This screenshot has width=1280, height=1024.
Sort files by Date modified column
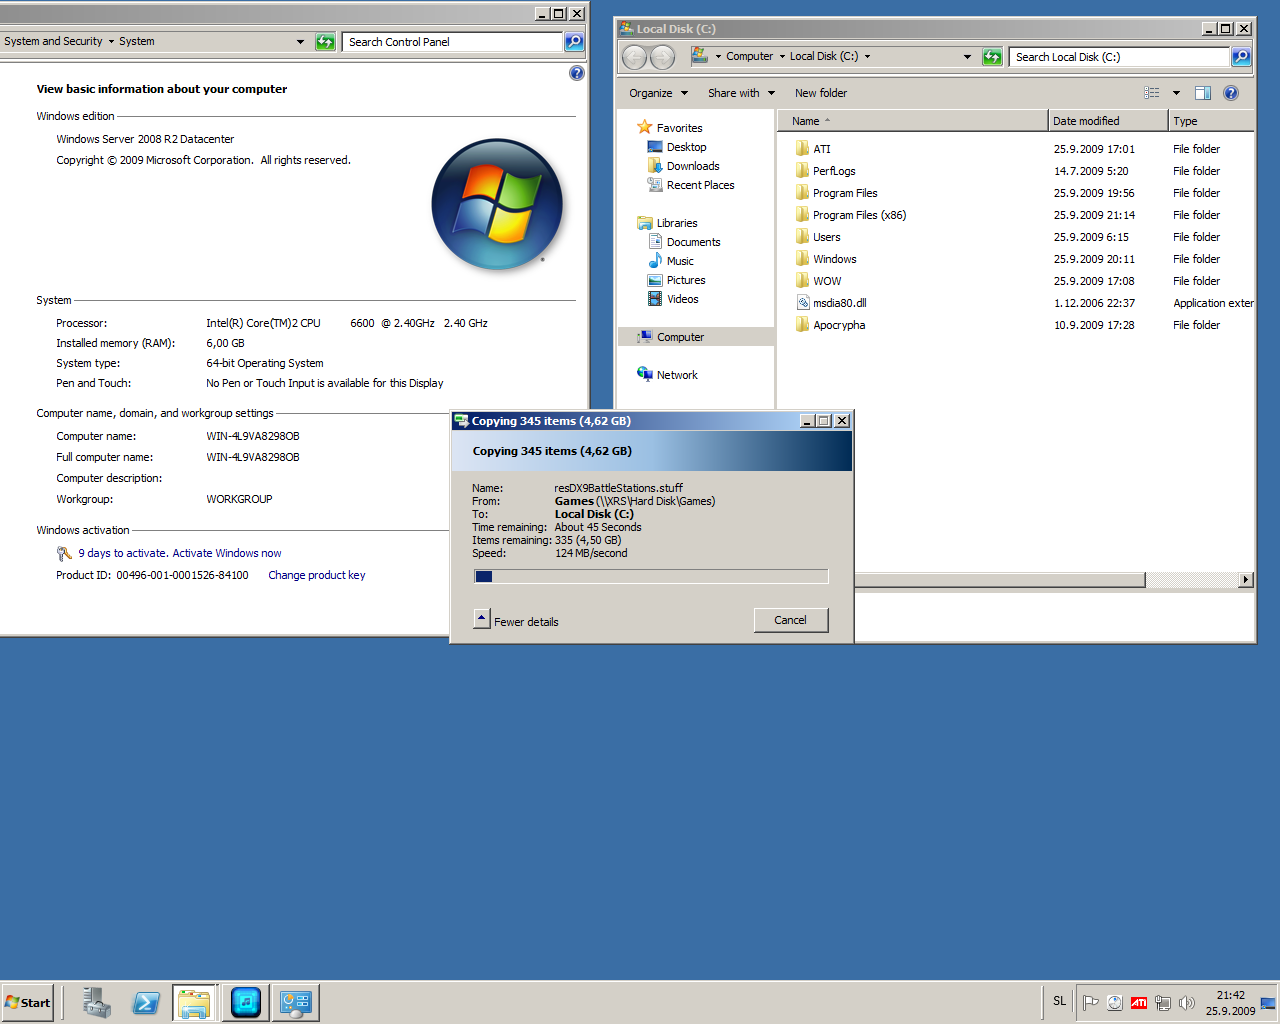click(1108, 121)
